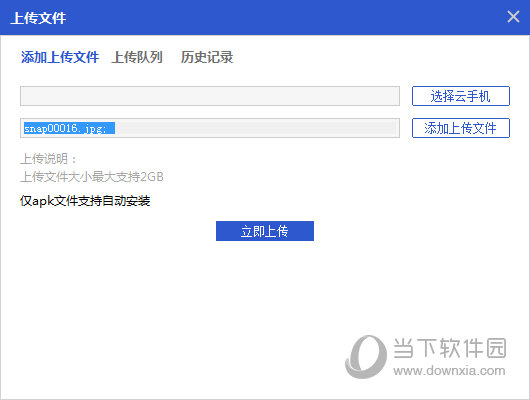This screenshot has width=530, height=400.
Task: Click the 立即上传 button
Action: click(265, 231)
